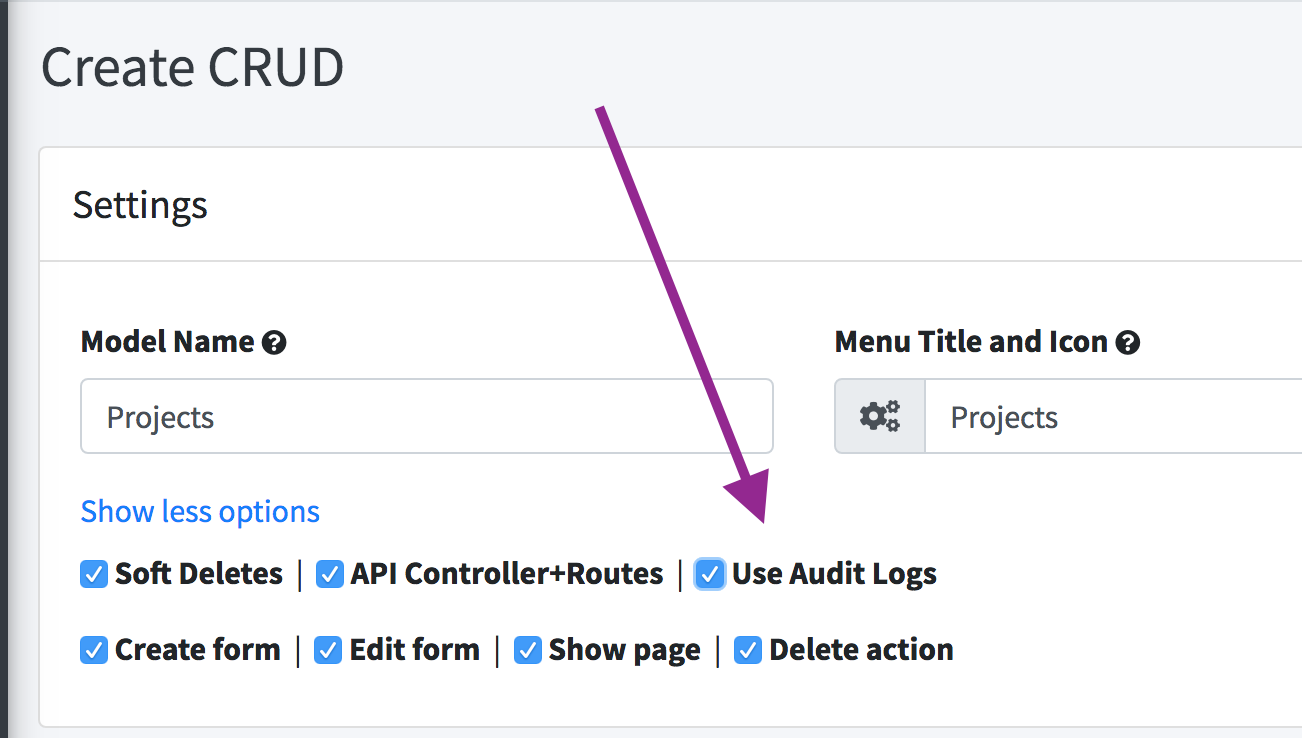Viewport: 1302px width, 738px height.
Task: Uncheck the API Controller+Routes checkbox
Action: pos(329,574)
